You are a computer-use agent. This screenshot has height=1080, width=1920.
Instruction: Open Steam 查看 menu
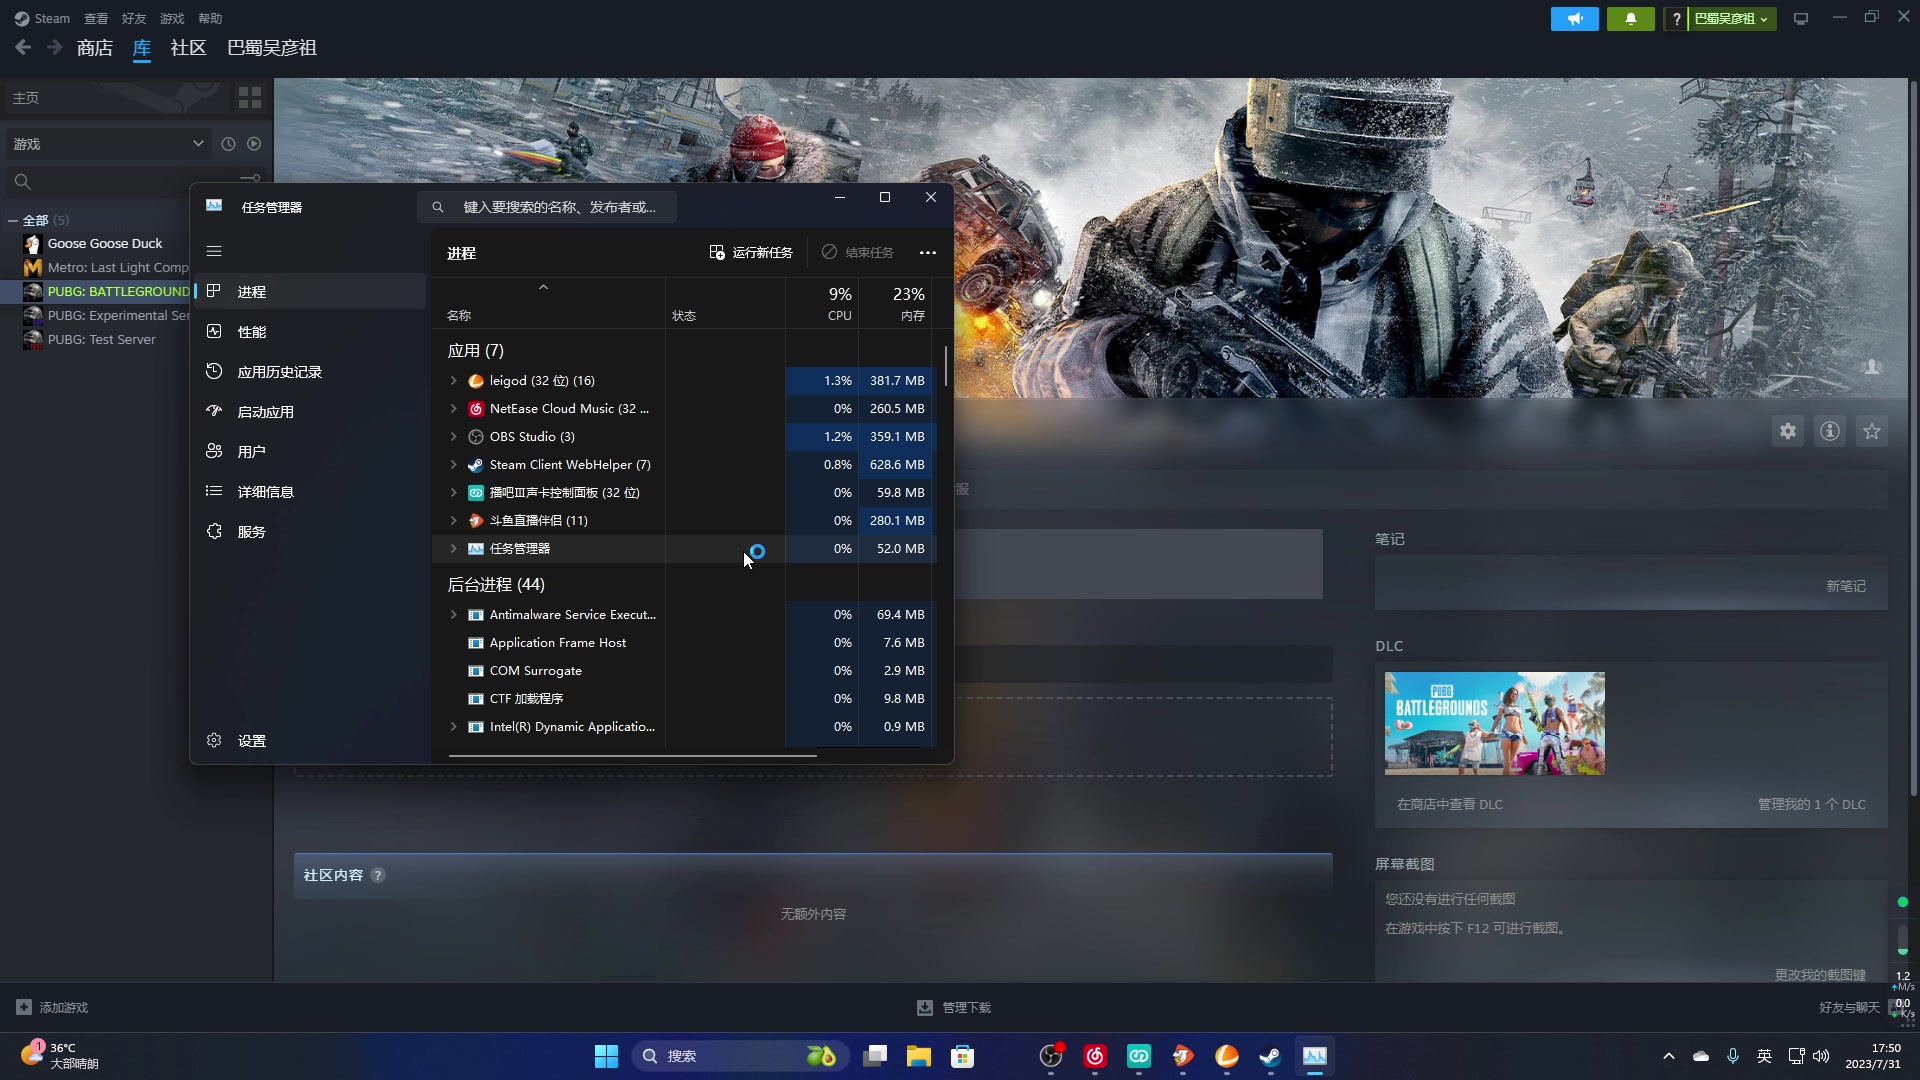[x=96, y=18]
